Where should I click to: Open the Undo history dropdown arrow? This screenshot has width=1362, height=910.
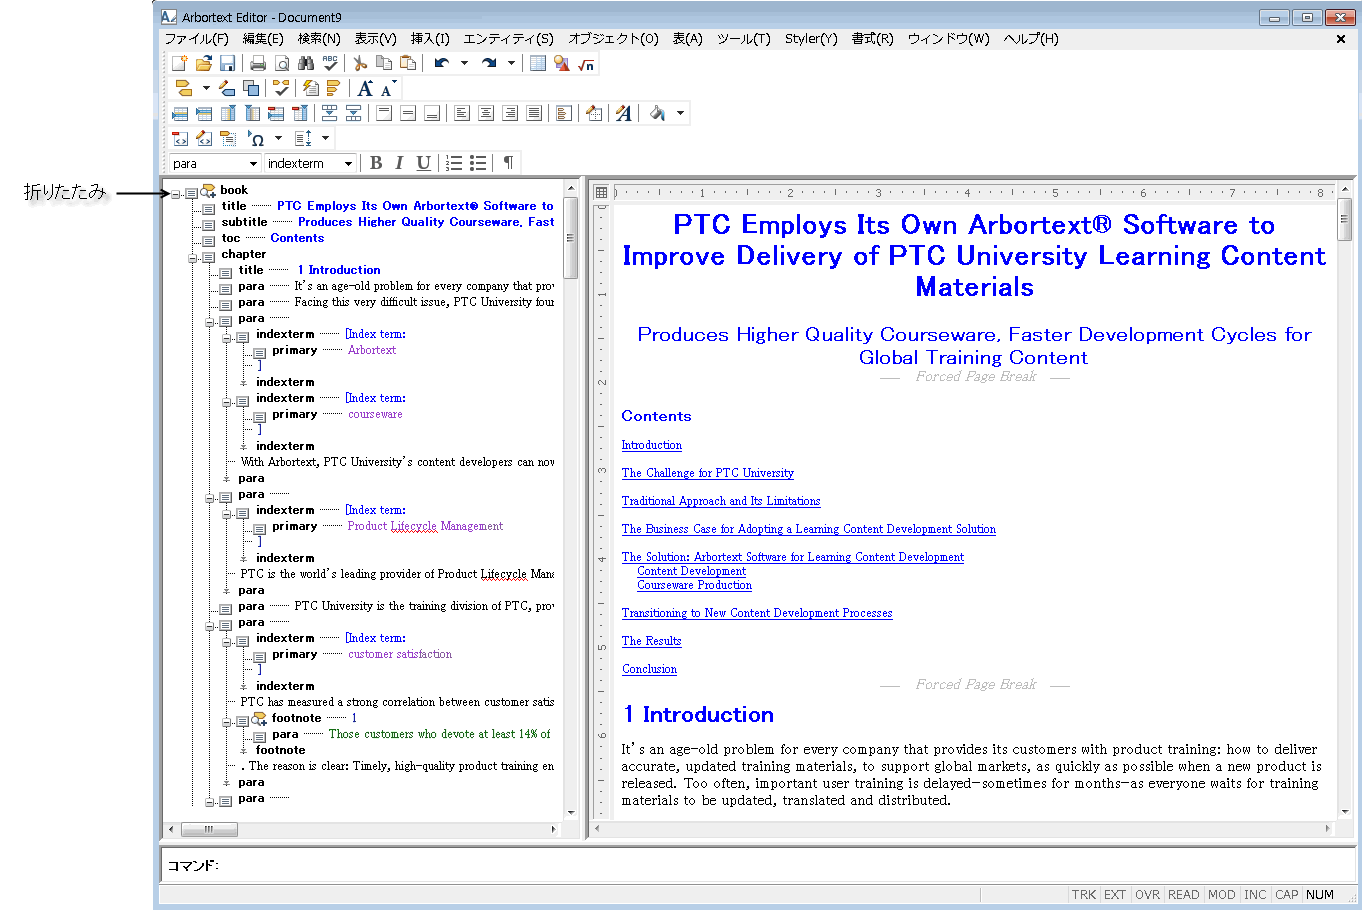[464, 64]
